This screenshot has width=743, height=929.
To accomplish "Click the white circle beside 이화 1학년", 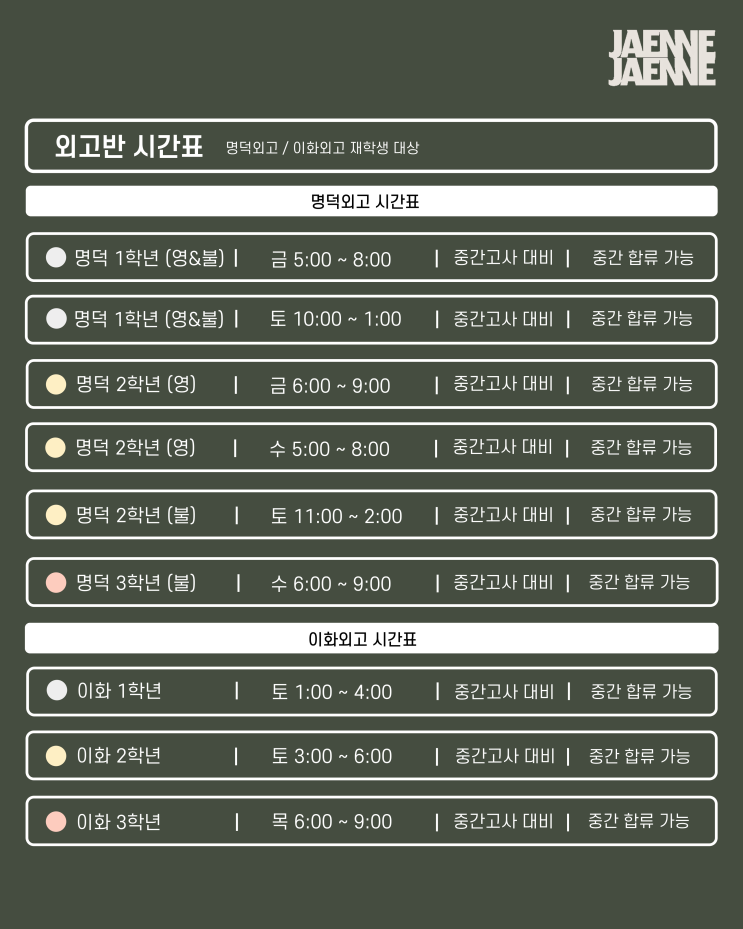I will (57, 691).
